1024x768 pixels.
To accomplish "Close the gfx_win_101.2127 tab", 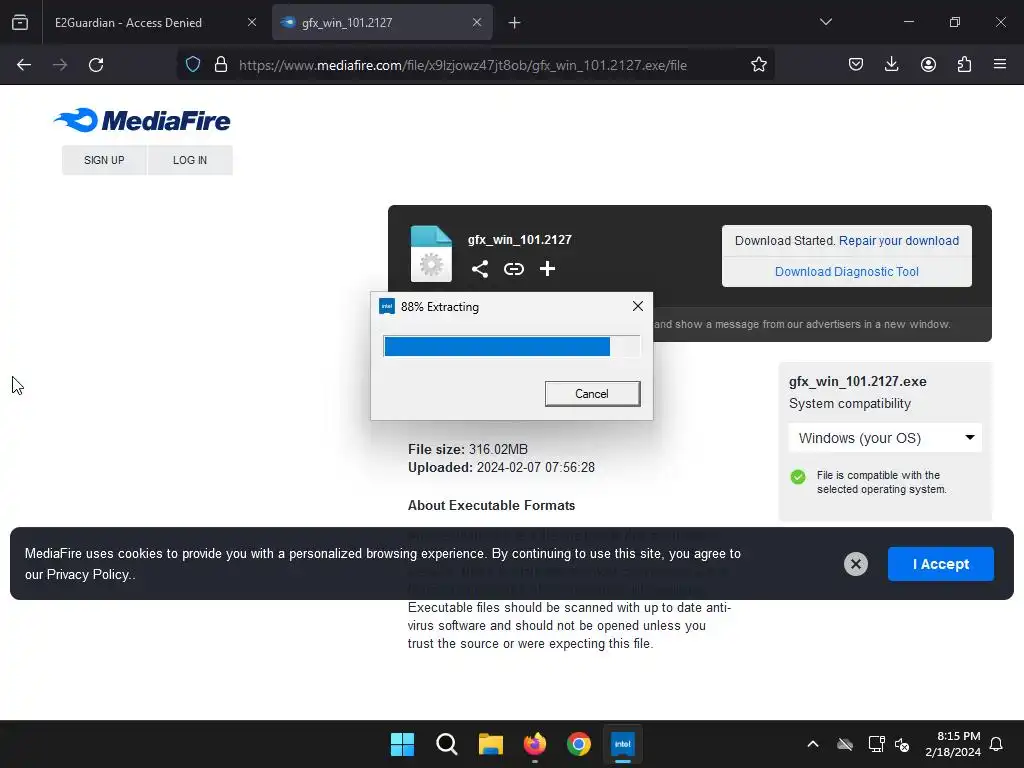I will (477, 22).
